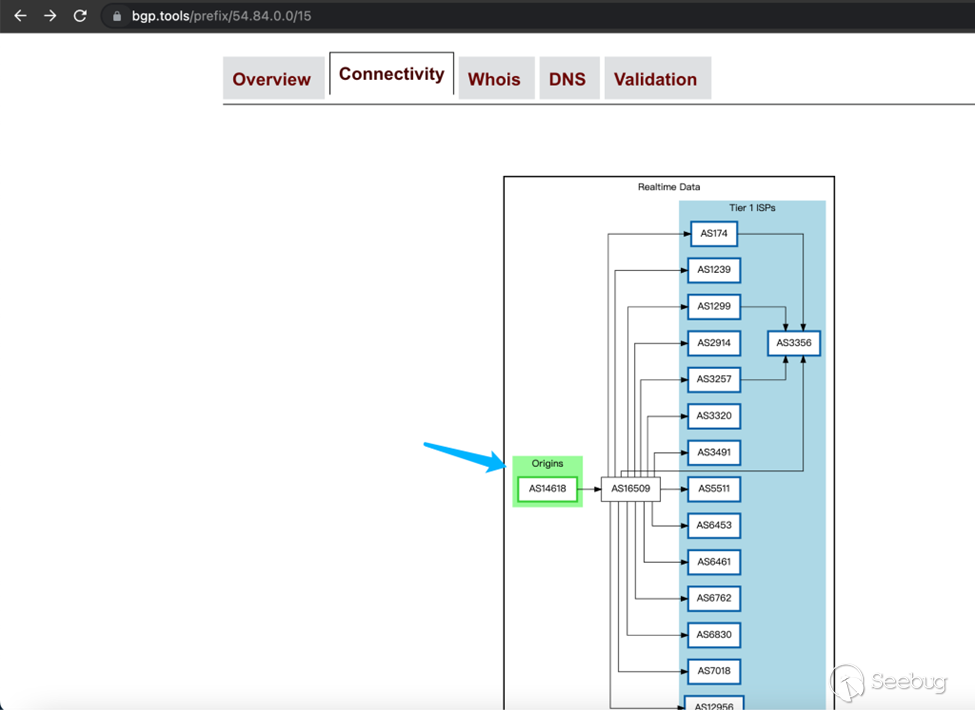Screen dimensions: 975x710
Task: Click the AS16509 node in the graph
Action: click(631, 489)
